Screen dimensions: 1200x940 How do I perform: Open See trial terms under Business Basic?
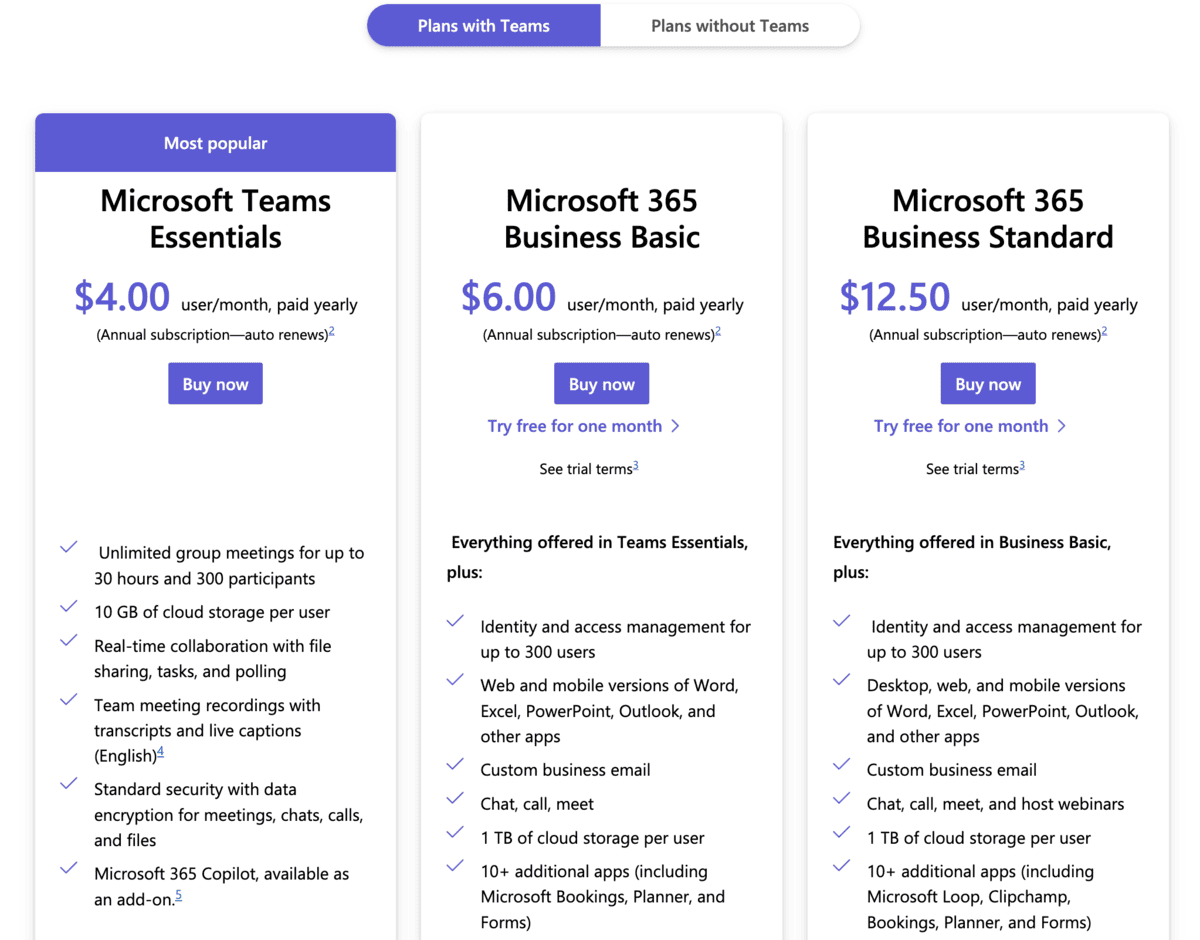point(585,468)
